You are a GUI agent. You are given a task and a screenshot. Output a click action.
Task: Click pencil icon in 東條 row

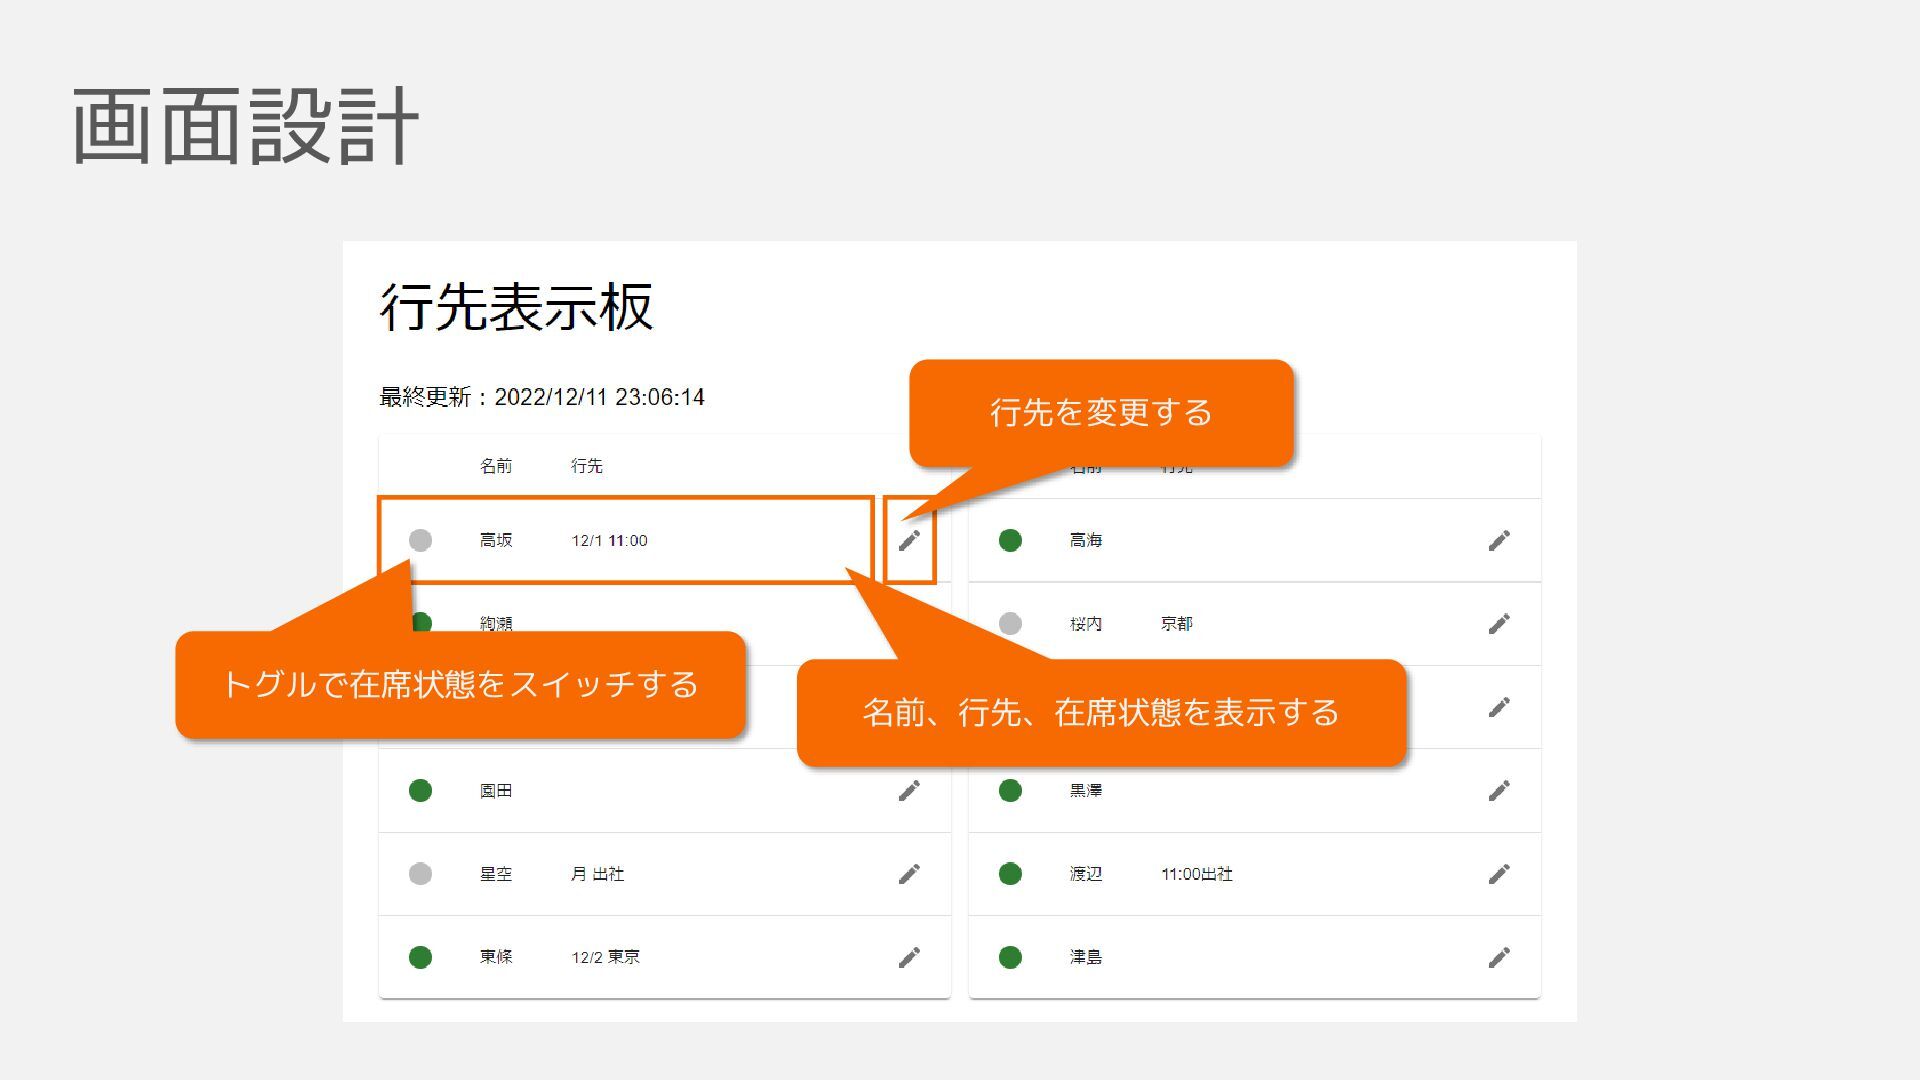point(909,958)
